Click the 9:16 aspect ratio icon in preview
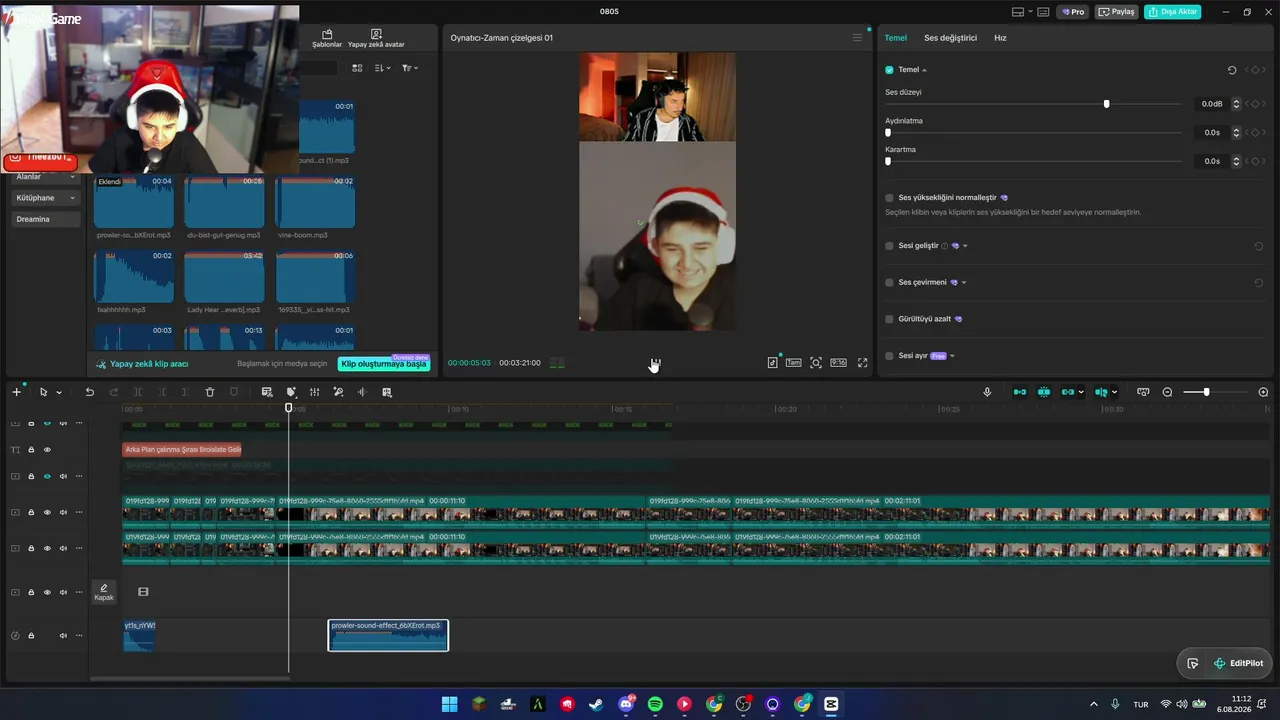The image size is (1280, 720). coord(838,363)
